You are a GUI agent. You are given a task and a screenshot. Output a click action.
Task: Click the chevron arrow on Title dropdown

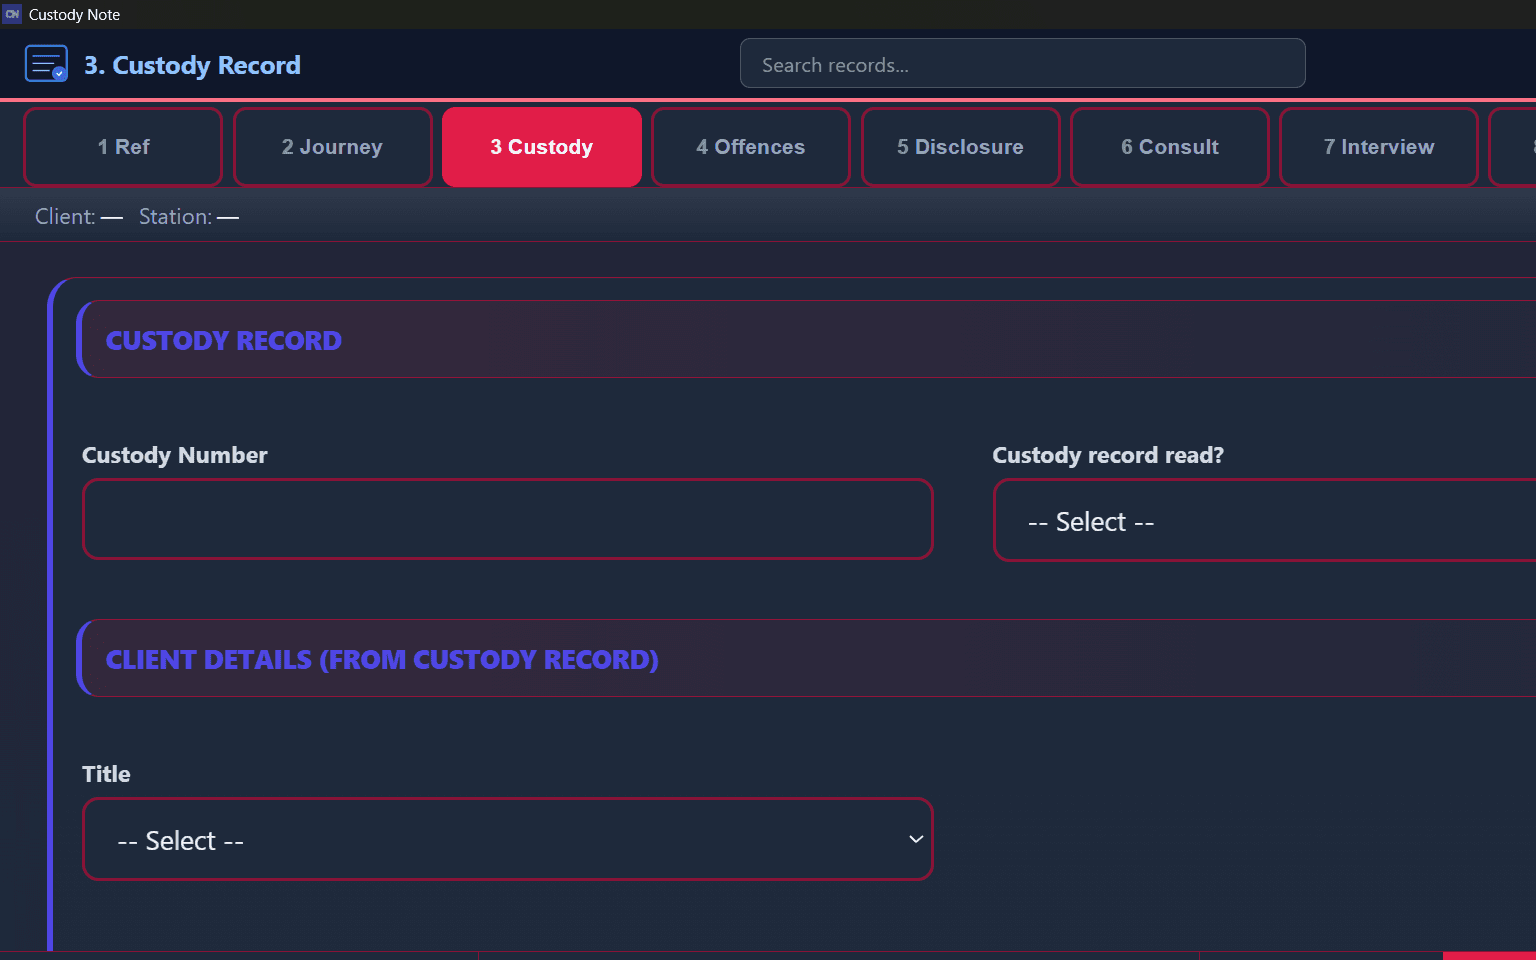[915, 840]
